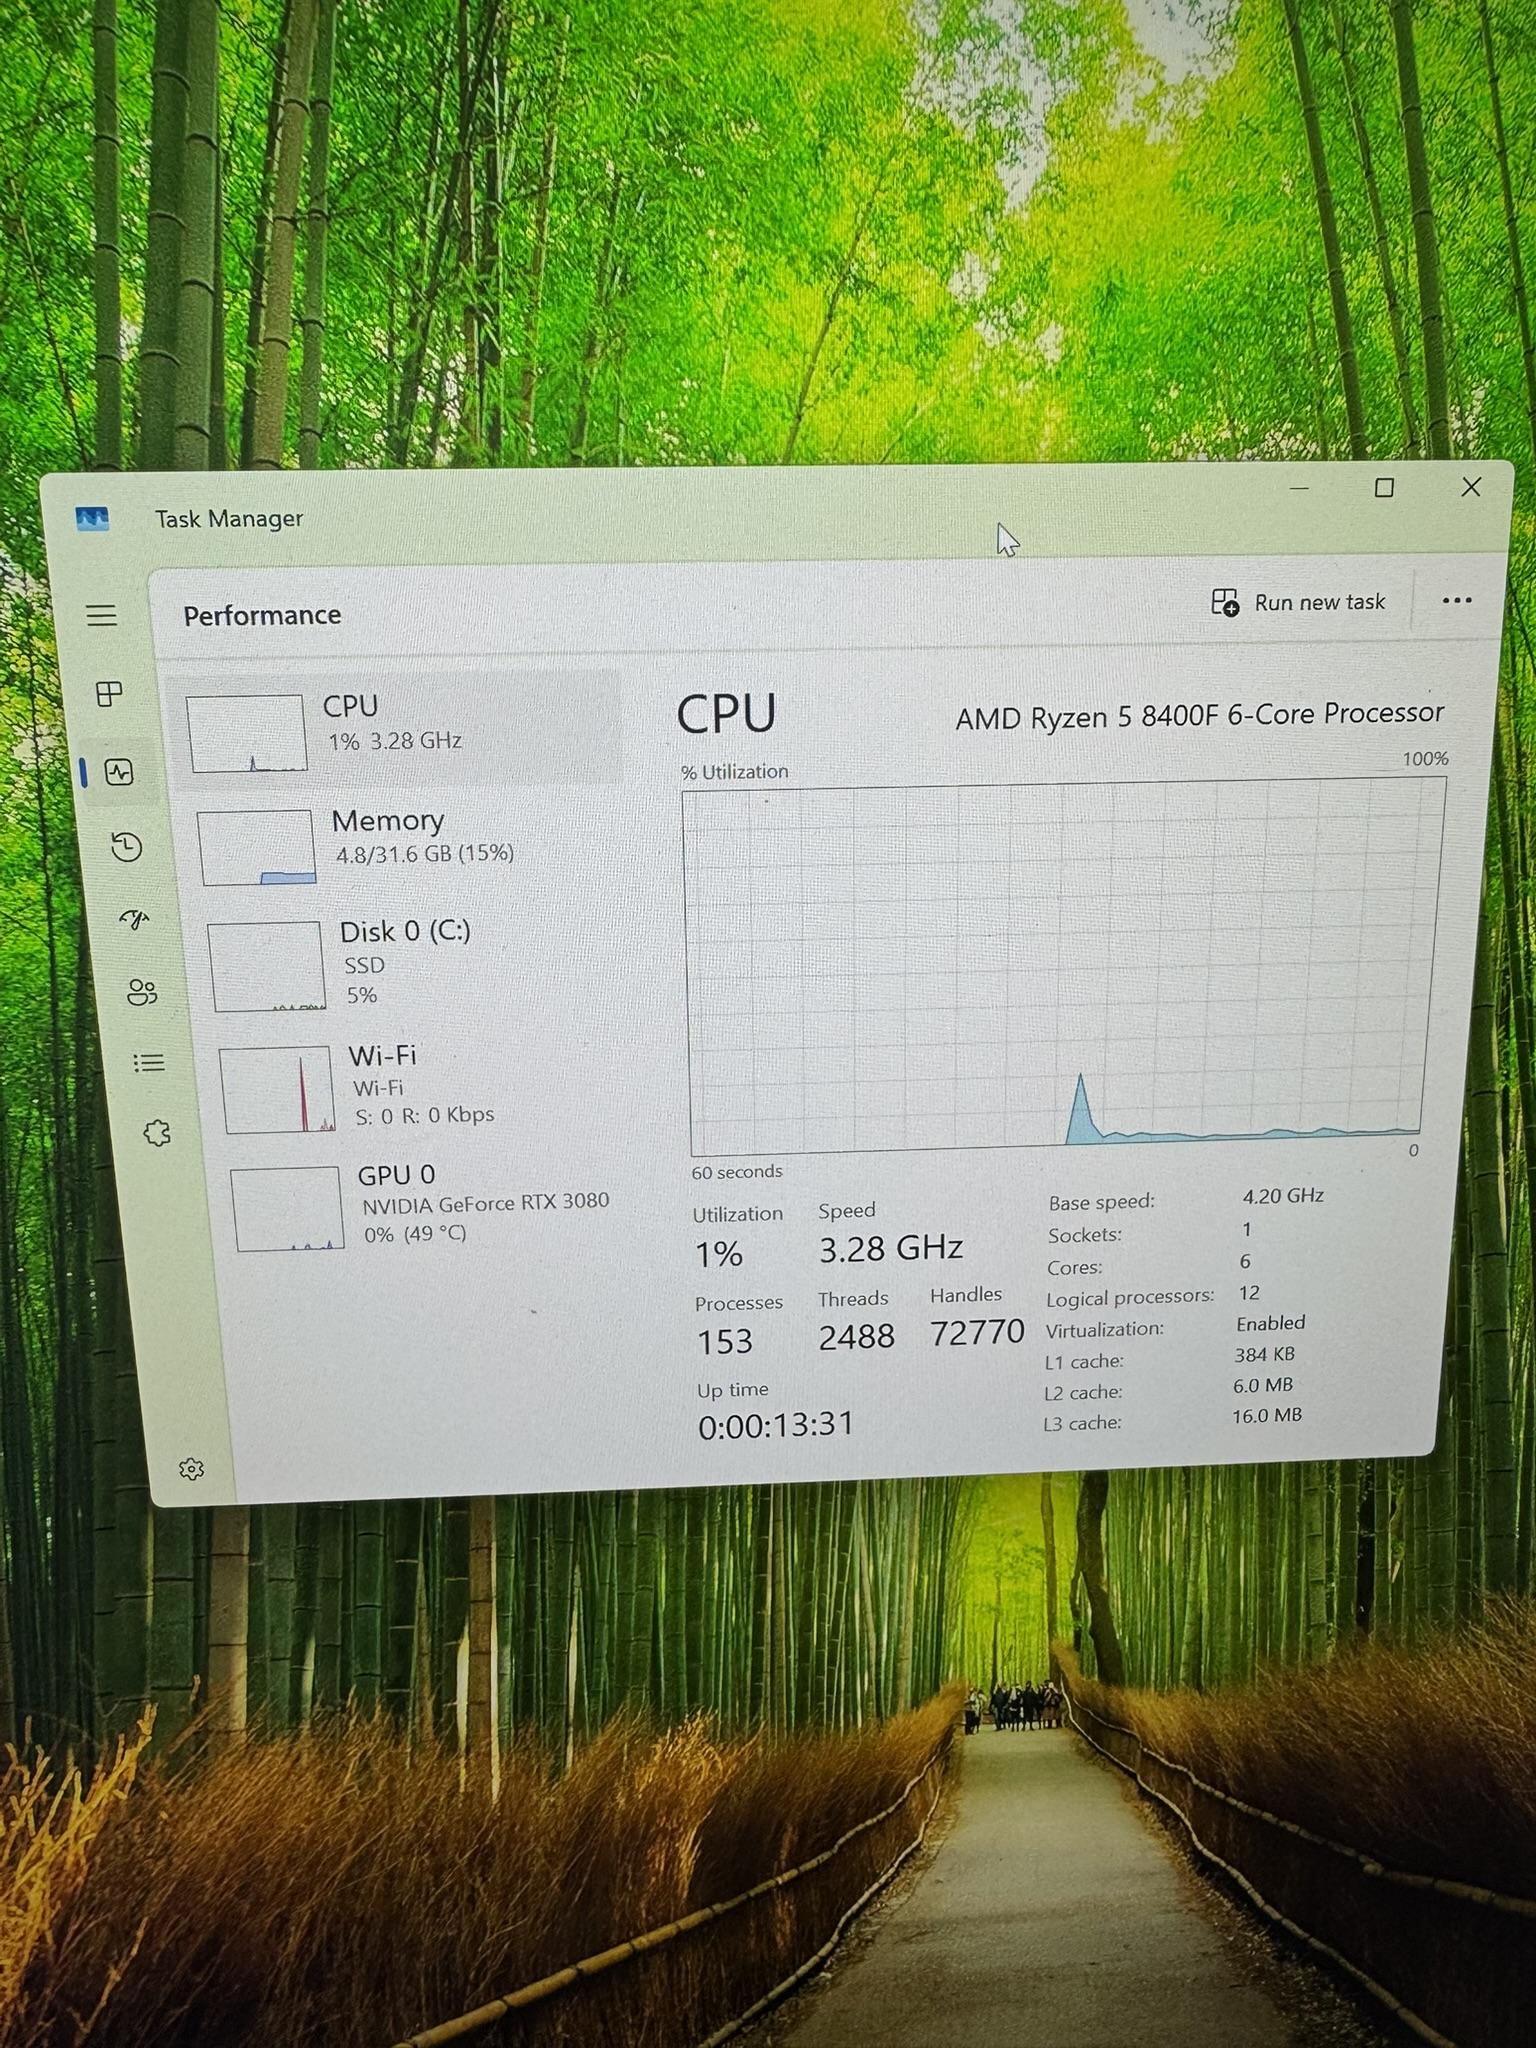Click the 60 seconds graph label

[737, 1171]
